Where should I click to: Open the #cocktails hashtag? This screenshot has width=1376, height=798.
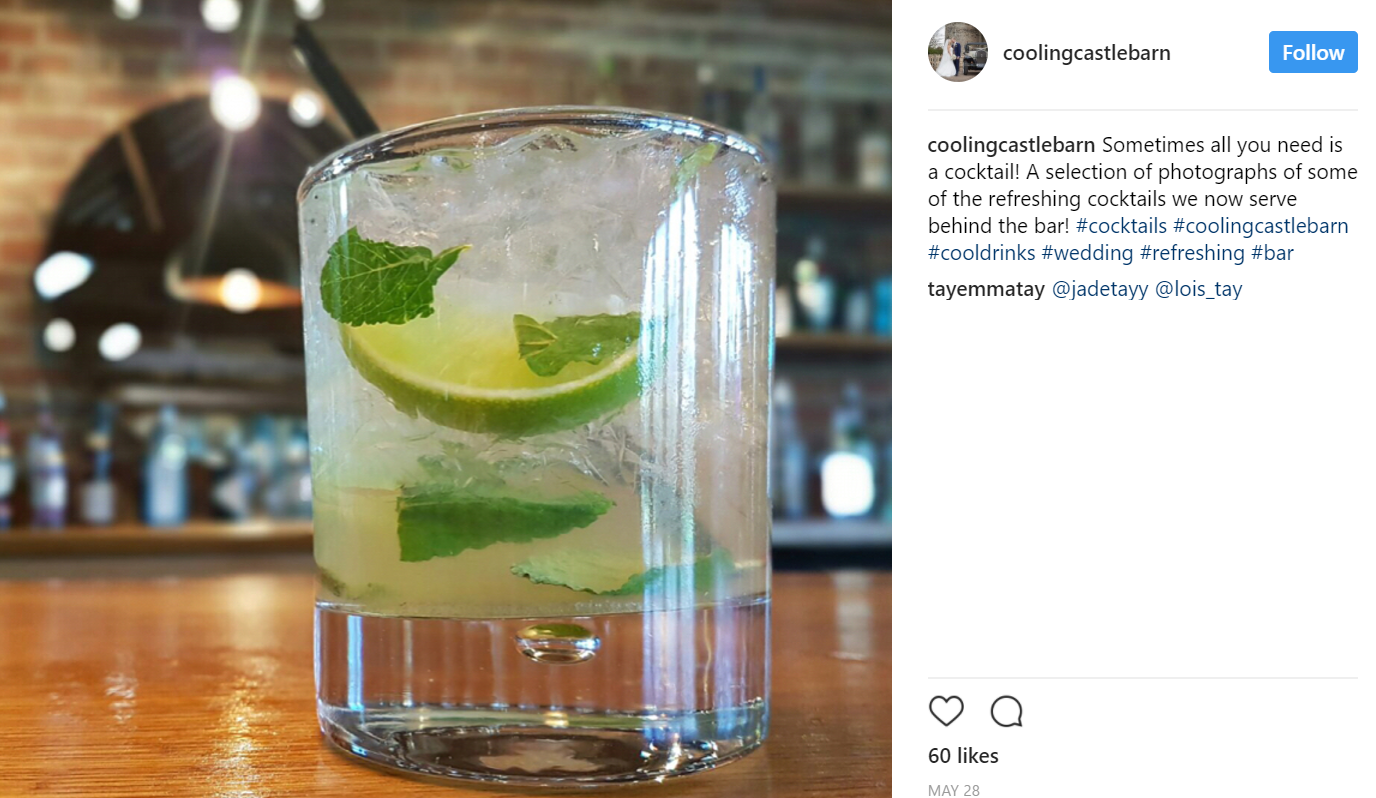[x=1121, y=226]
